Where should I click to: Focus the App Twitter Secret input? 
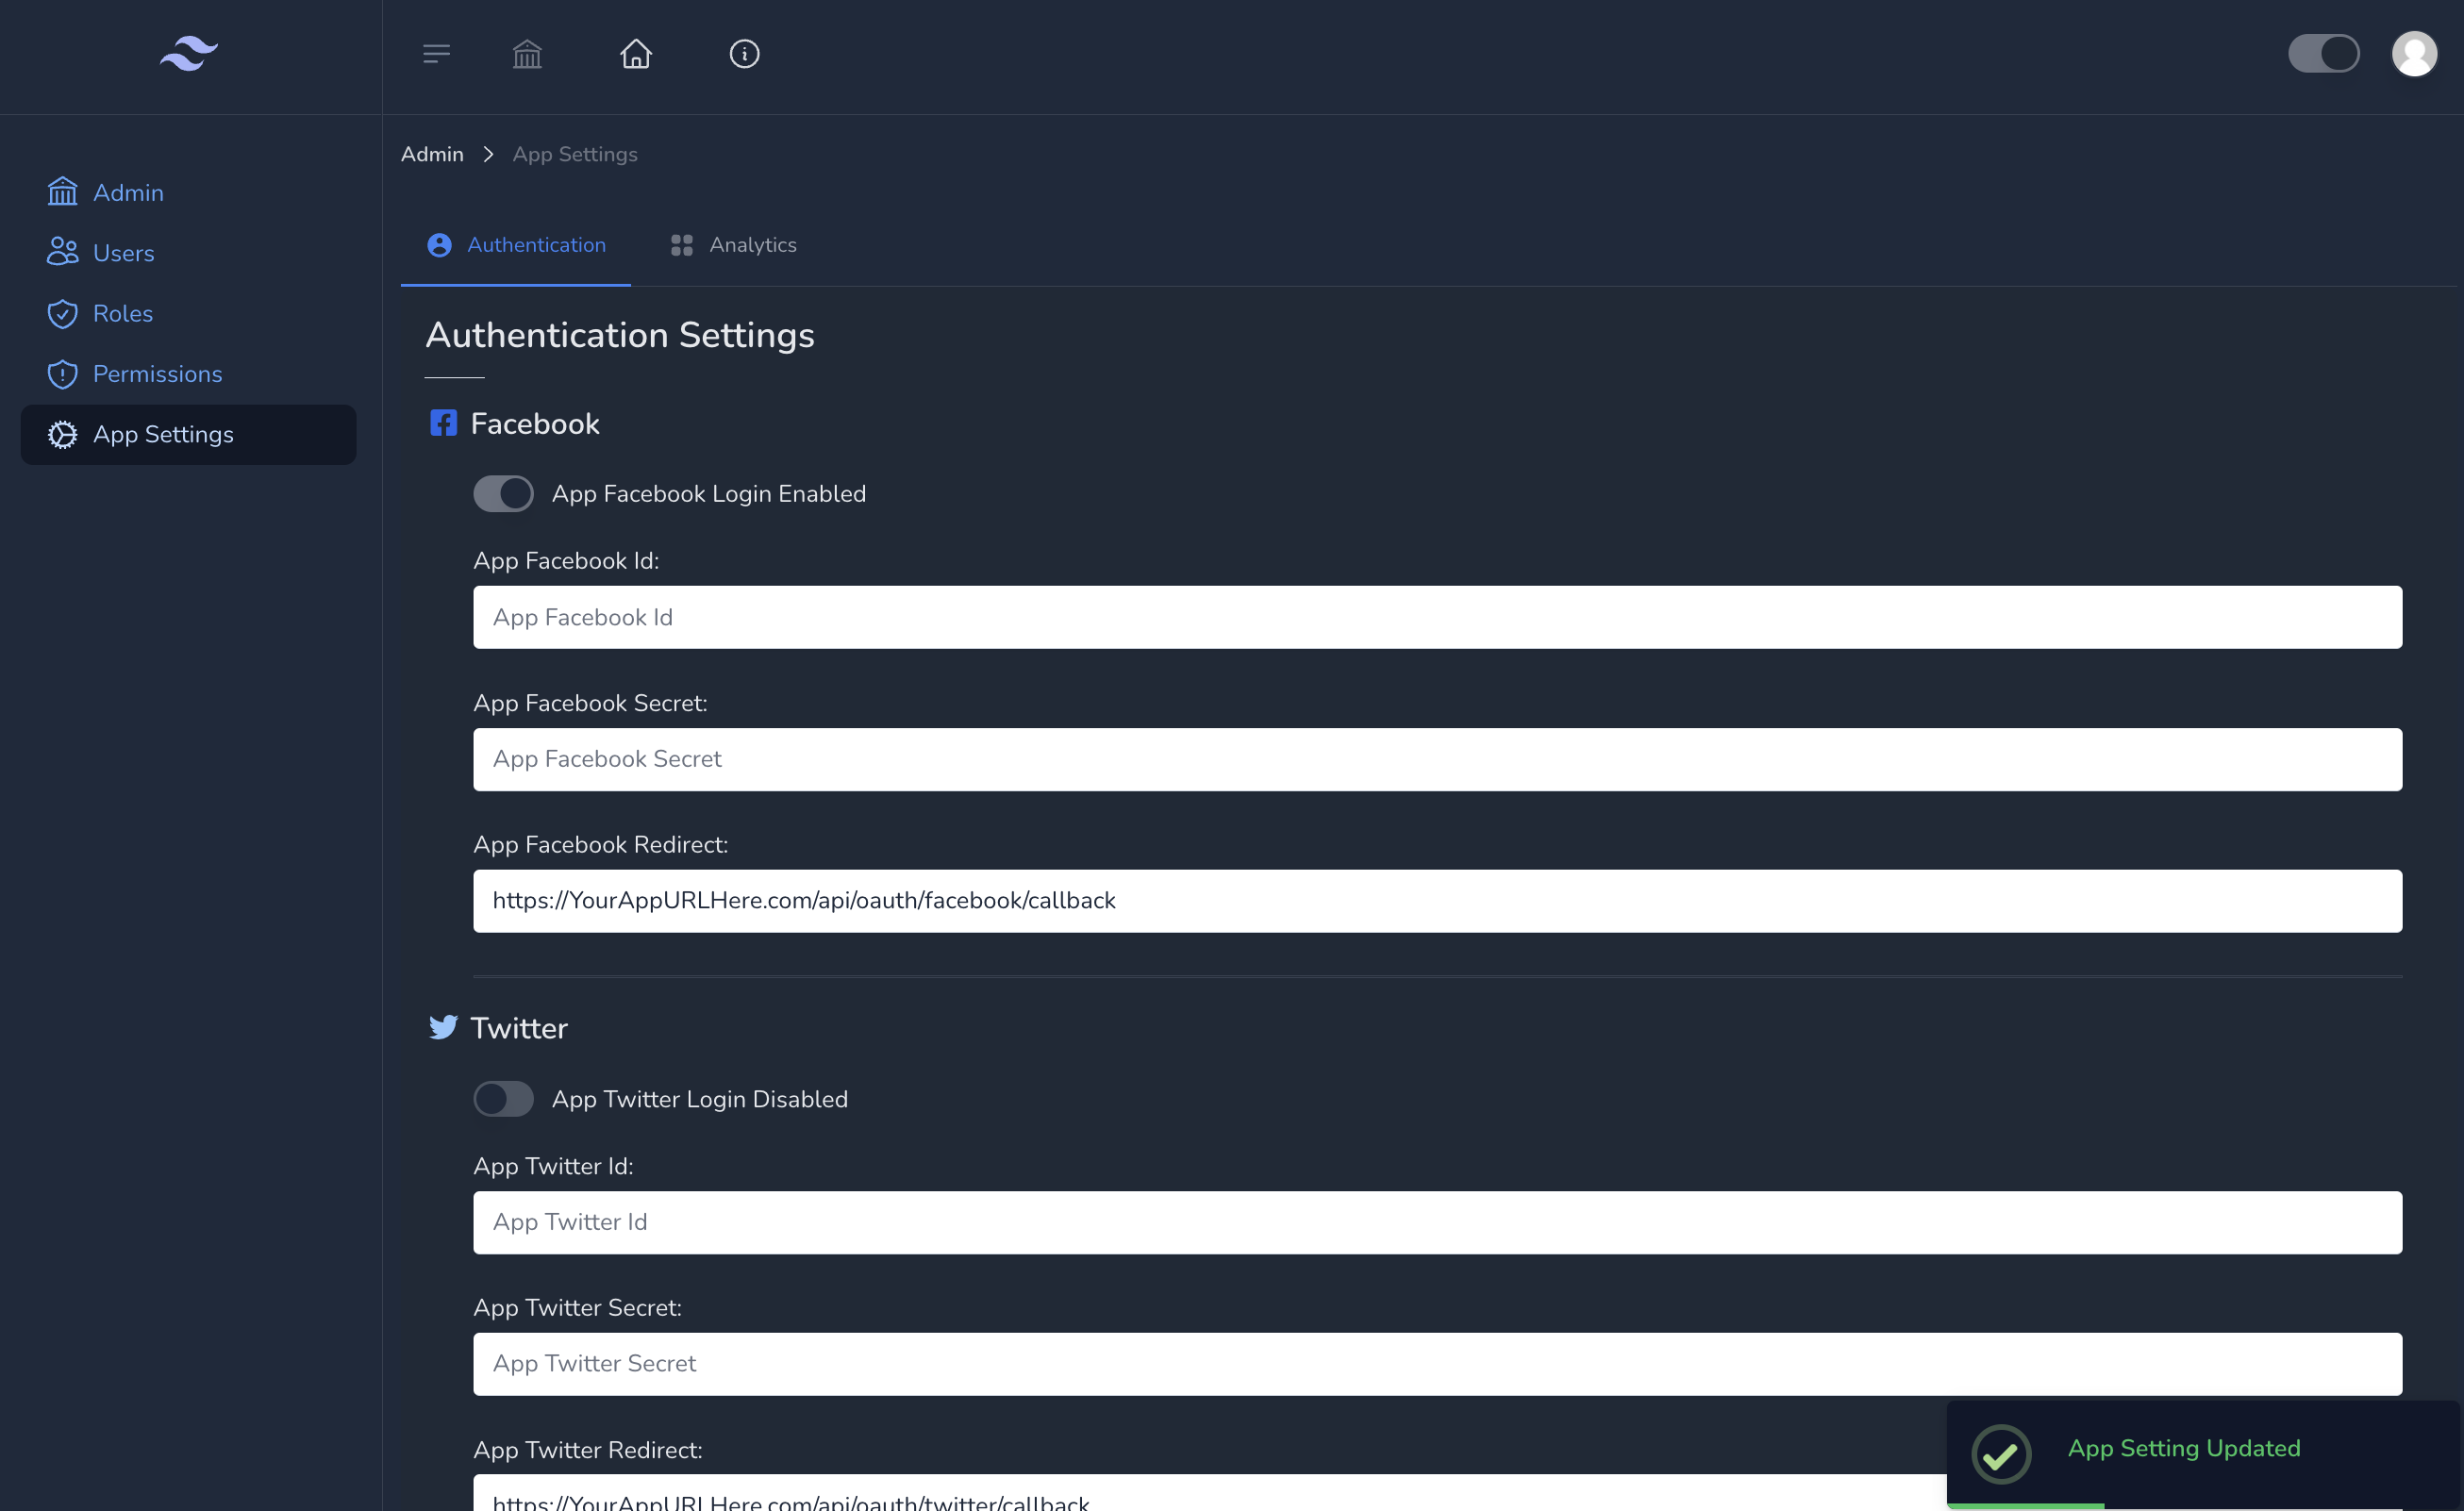[1437, 1363]
